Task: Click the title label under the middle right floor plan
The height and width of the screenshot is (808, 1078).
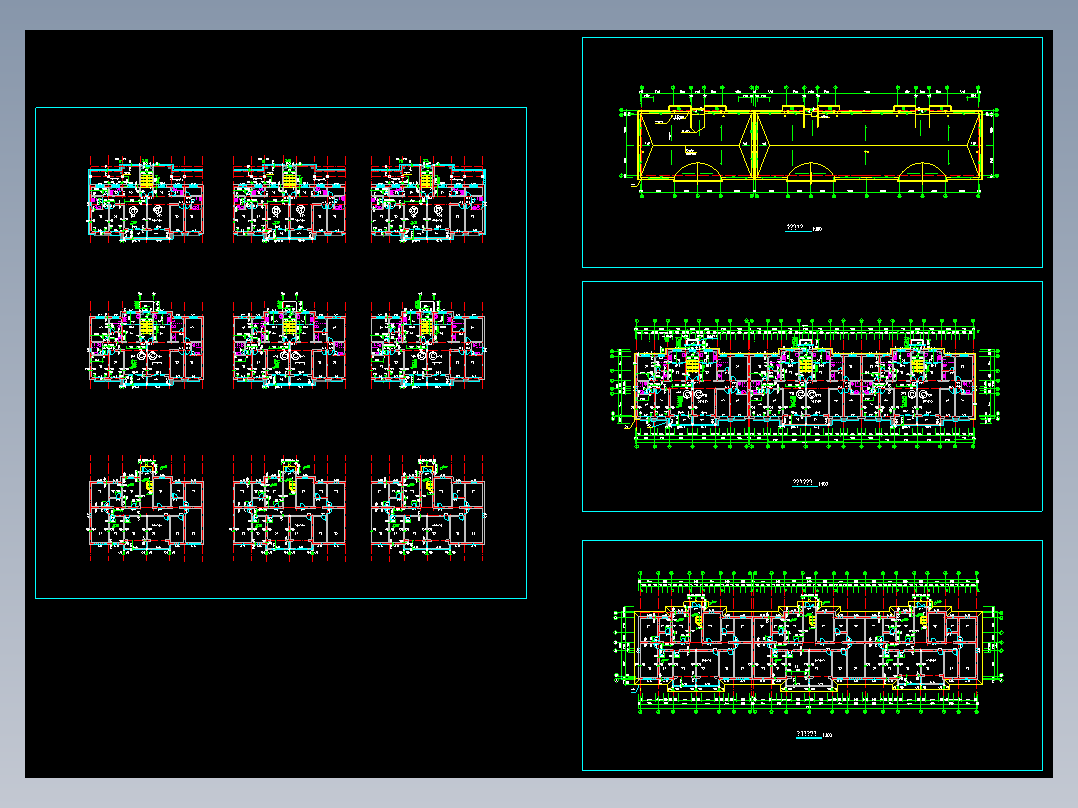Action: click(809, 483)
